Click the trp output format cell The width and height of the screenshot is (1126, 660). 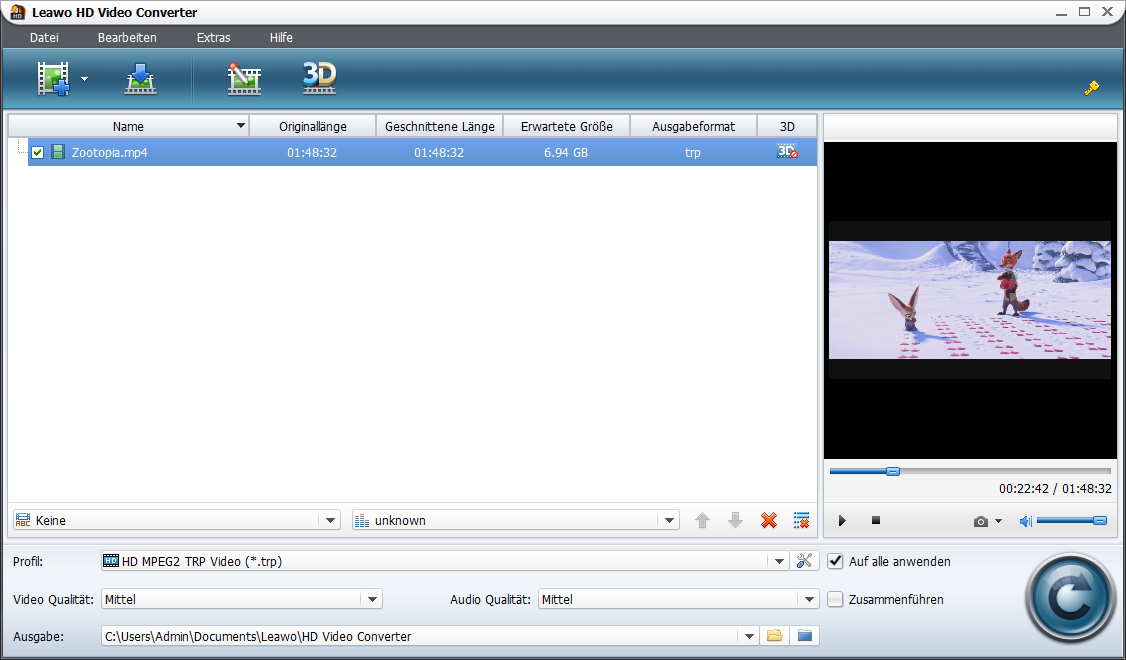(x=693, y=152)
